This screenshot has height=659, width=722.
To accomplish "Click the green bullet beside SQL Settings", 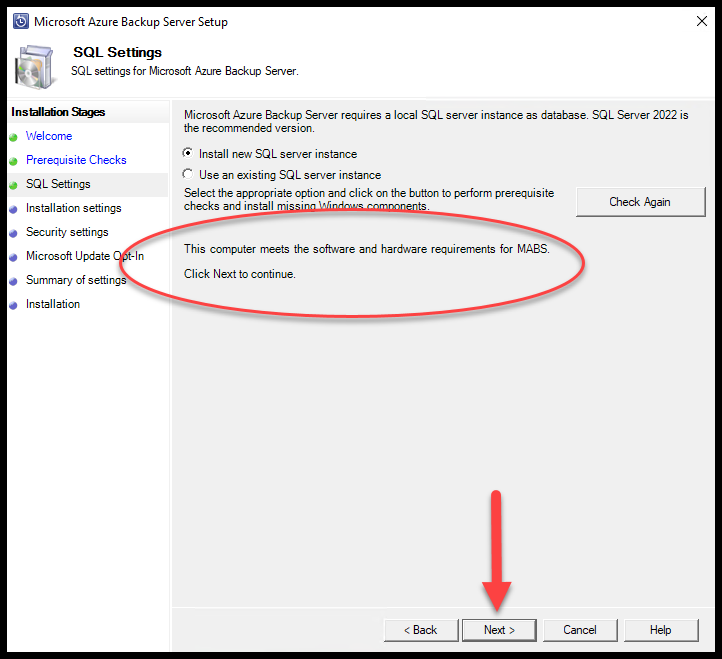I will [14, 185].
